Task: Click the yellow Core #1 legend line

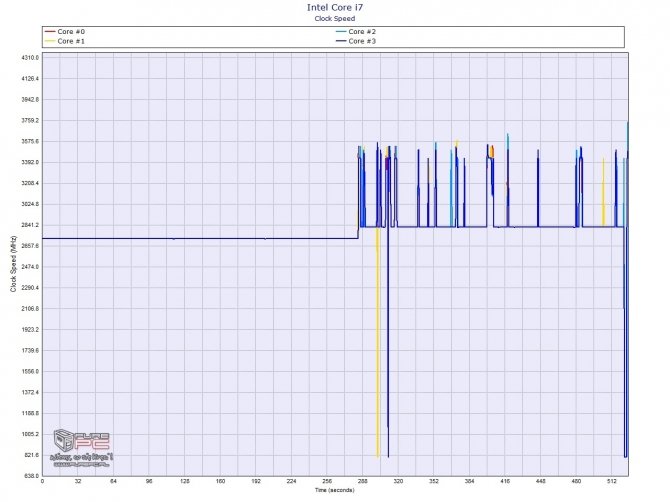Action: pyautogui.click(x=50, y=41)
